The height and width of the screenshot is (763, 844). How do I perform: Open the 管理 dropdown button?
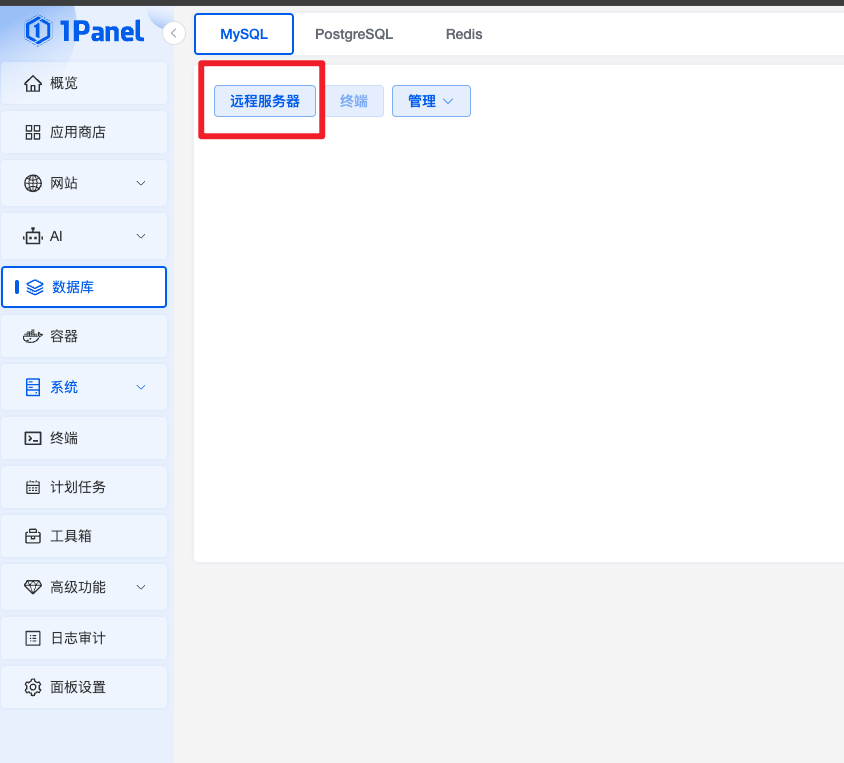tap(431, 101)
